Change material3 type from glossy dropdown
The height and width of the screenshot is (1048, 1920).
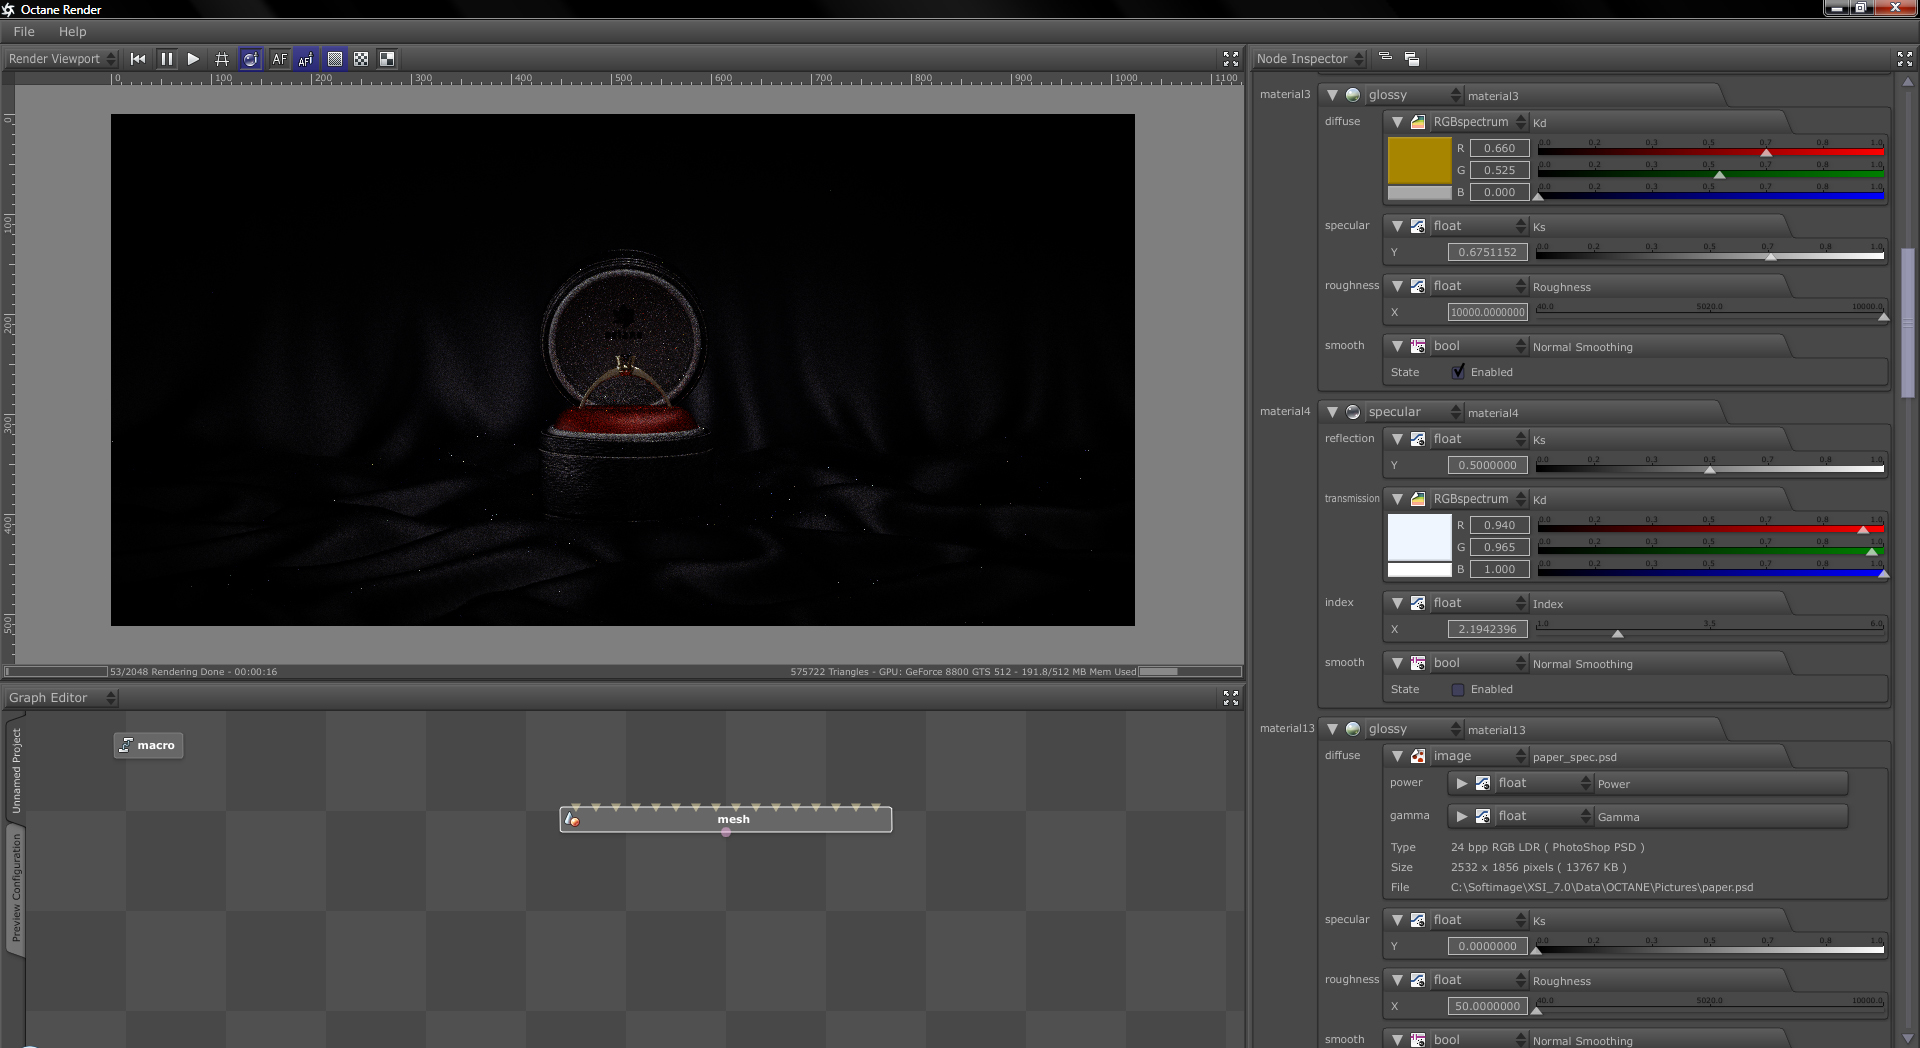click(x=1414, y=95)
